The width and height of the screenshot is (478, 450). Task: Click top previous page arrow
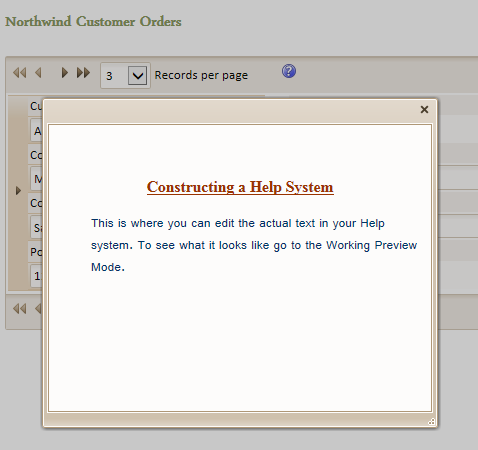coord(38,73)
